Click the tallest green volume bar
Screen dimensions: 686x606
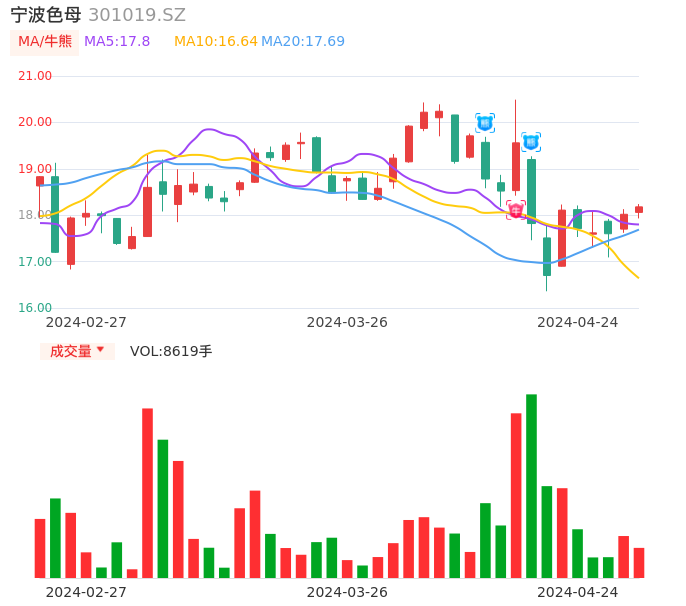(531, 486)
